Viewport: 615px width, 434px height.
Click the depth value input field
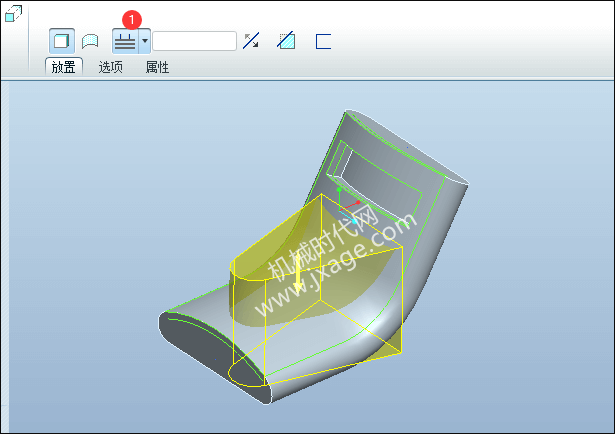195,41
